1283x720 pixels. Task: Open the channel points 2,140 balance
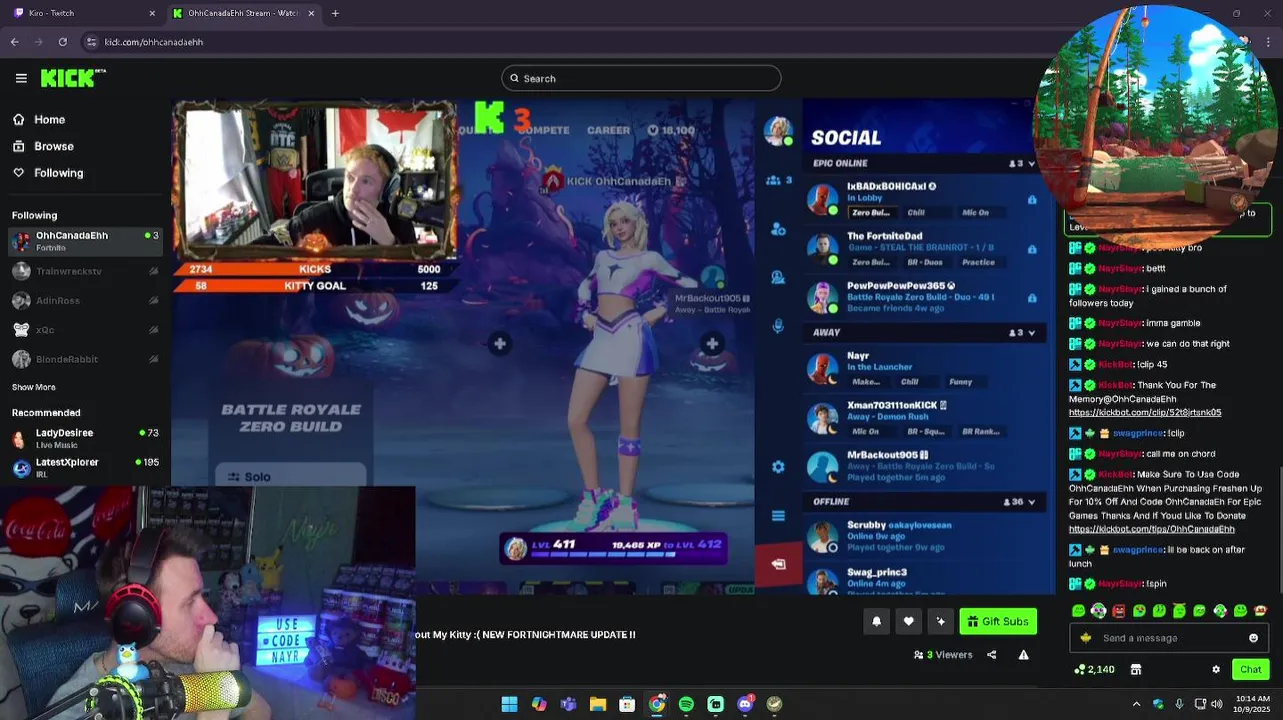[1094, 669]
